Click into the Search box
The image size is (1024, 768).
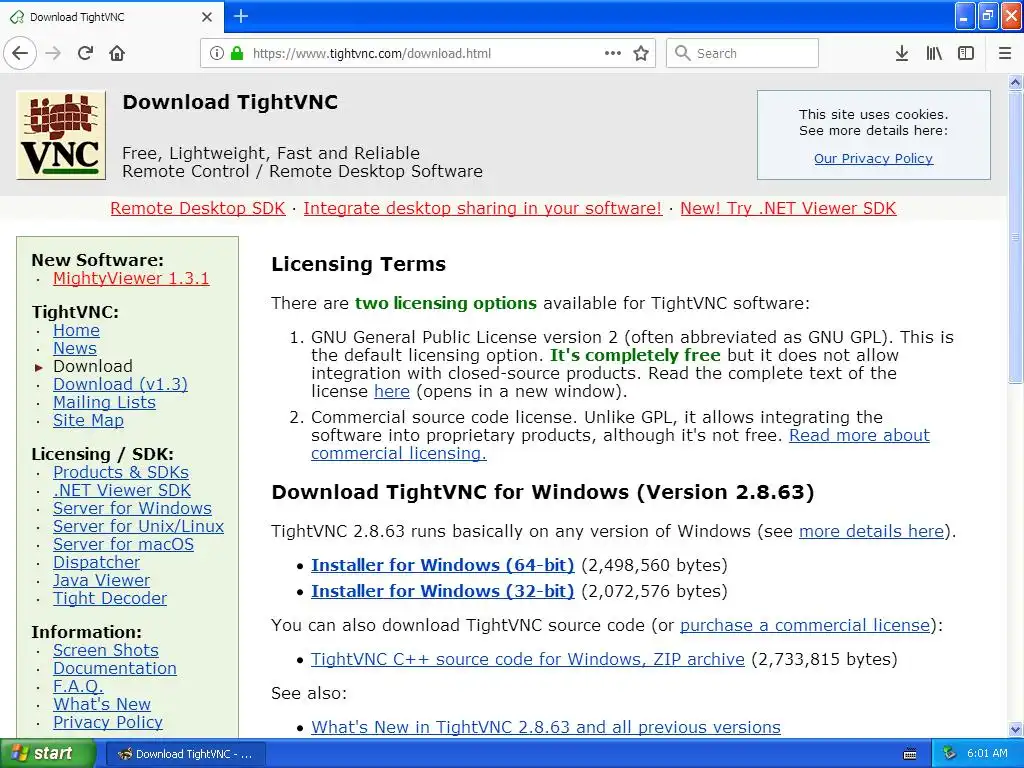tap(742, 53)
